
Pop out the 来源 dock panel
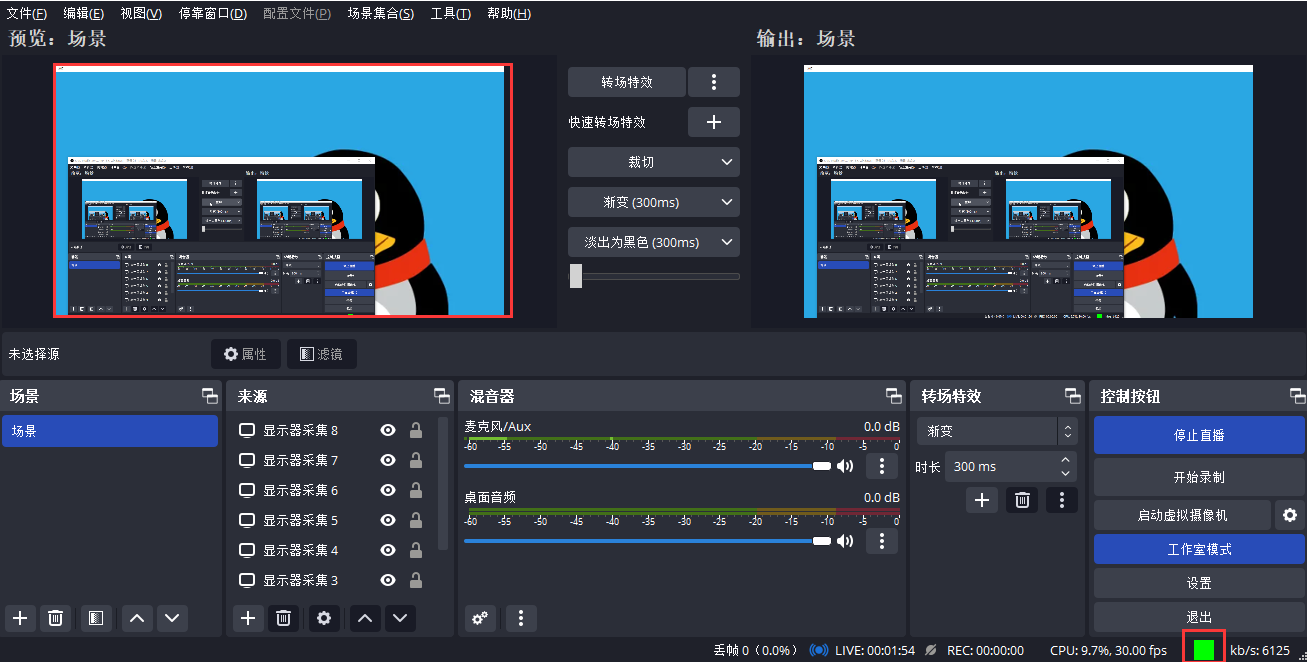[442, 396]
